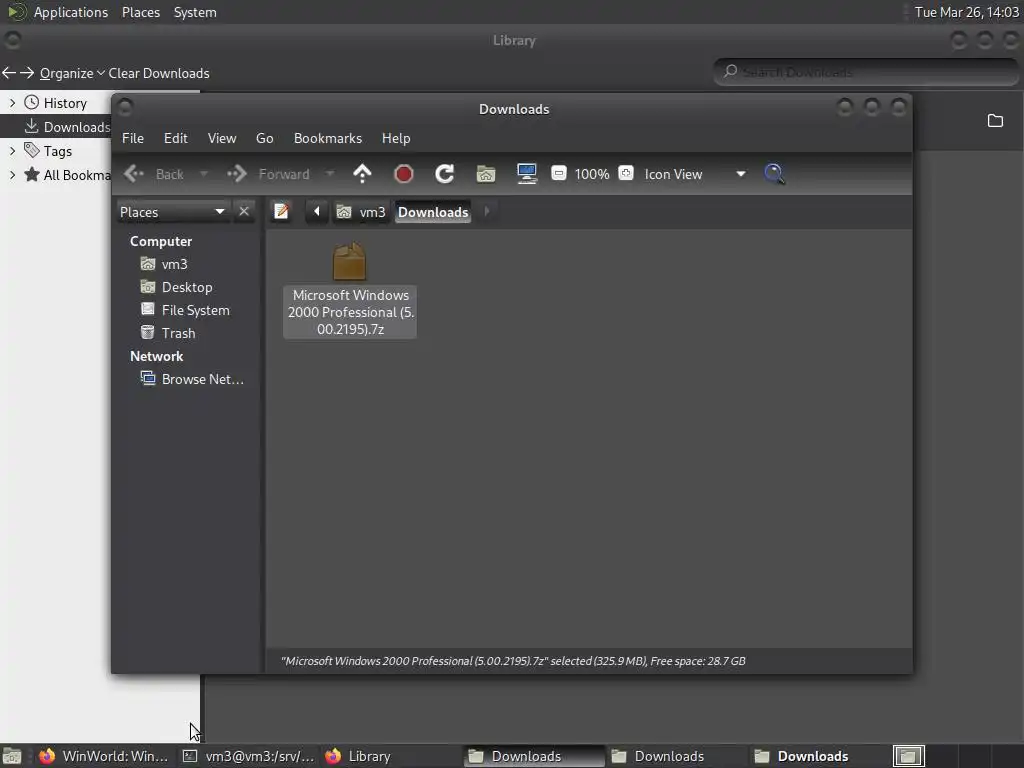
Task: Open the Bookmarks menu
Action: [x=328, y=138]
